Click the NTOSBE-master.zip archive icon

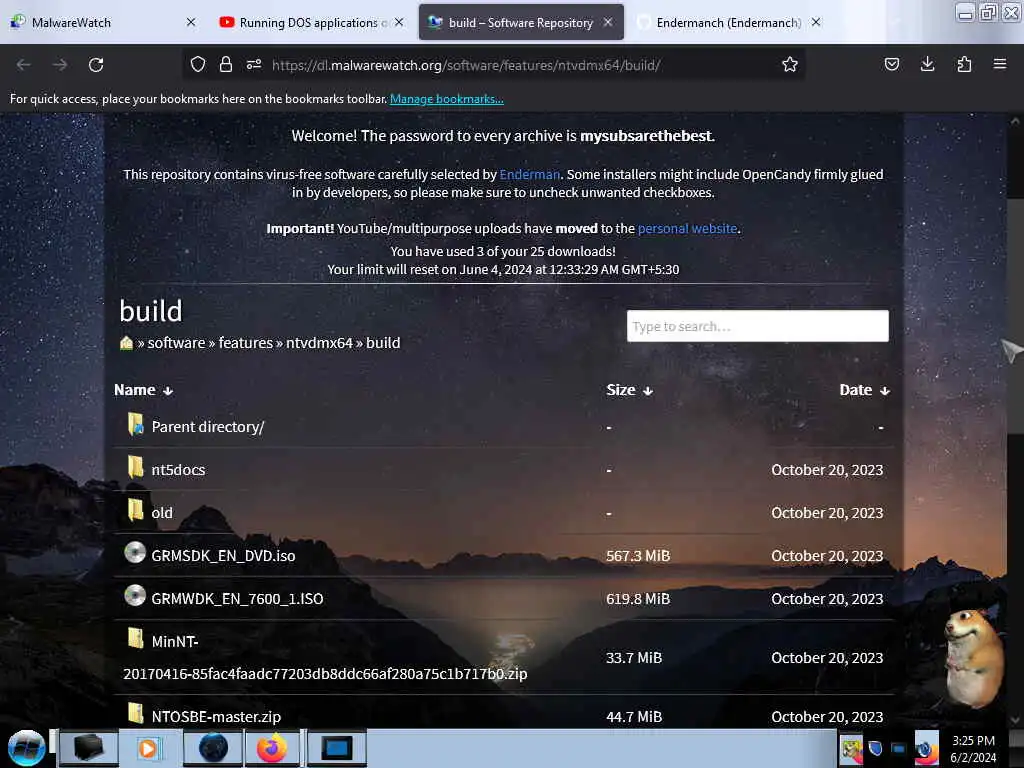coord(135,713)
